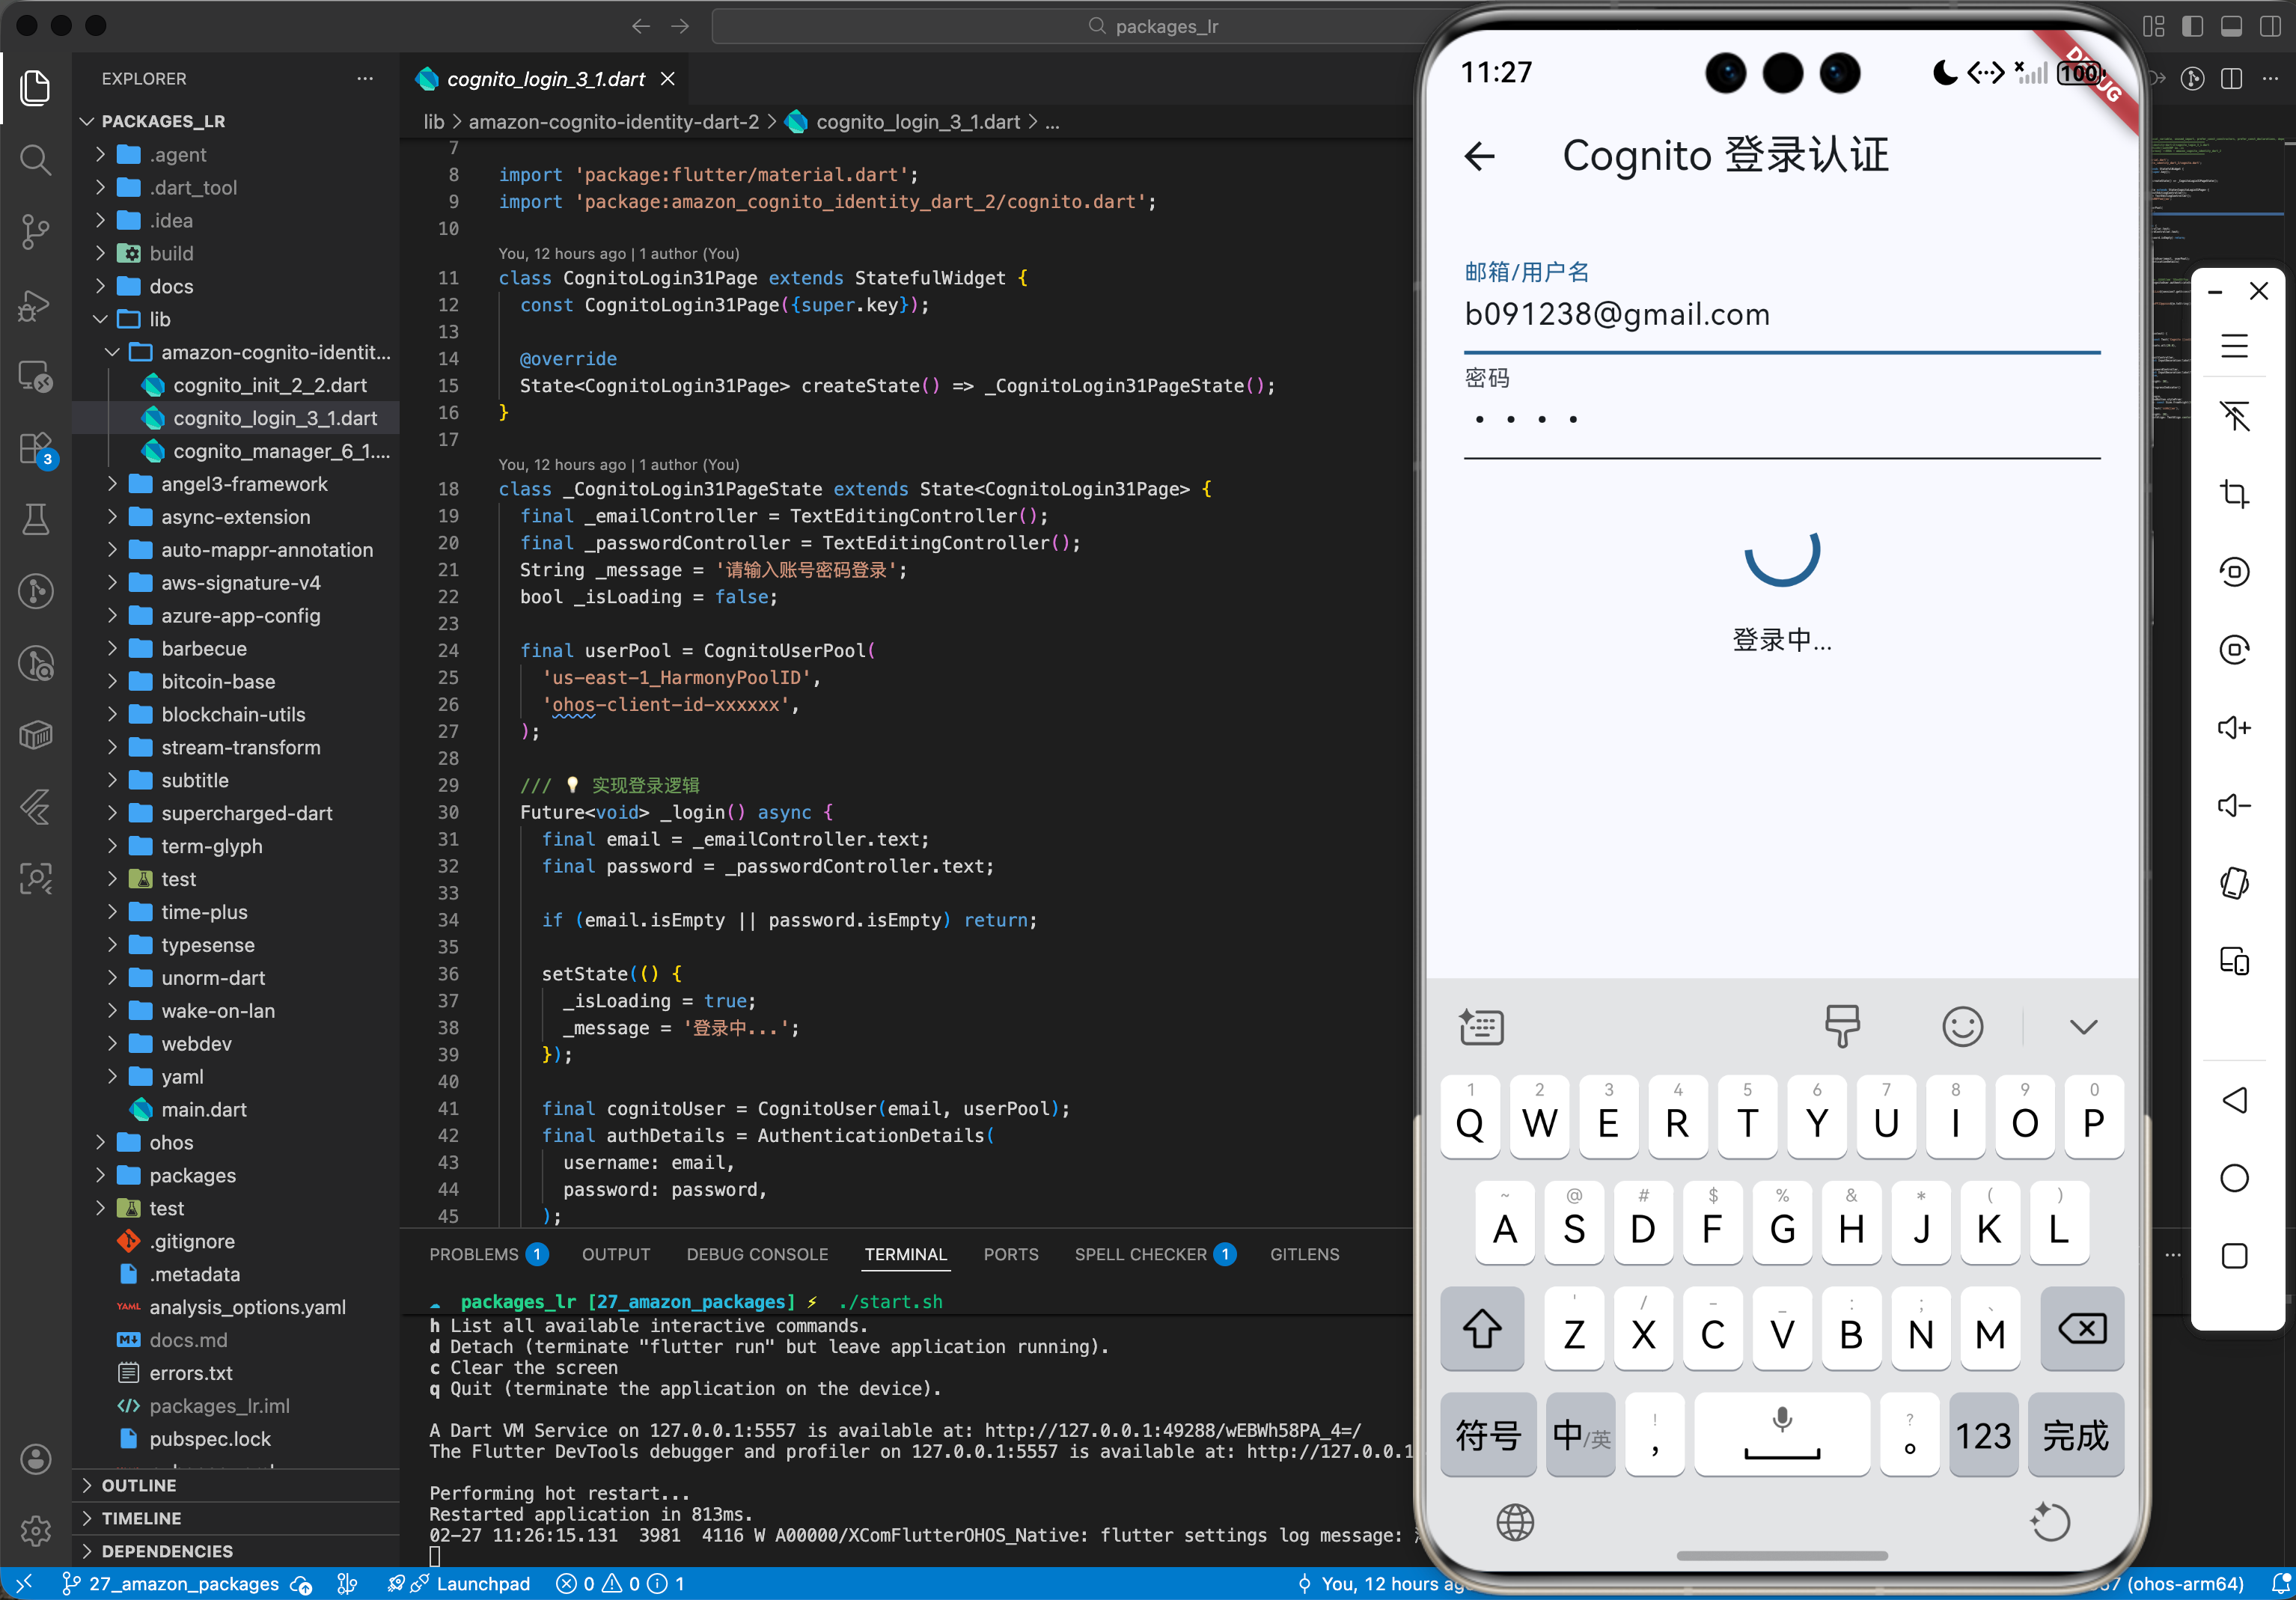2296x1600 pixels.
Task: Switch to the DEBUG CONSOLE tab
Action: 757,1254
